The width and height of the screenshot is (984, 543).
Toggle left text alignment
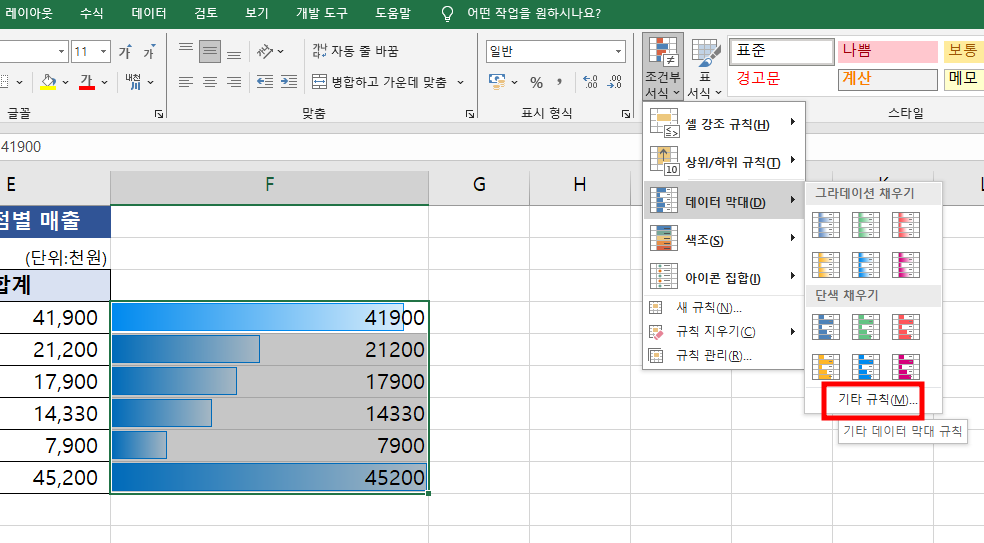(186, 82)
